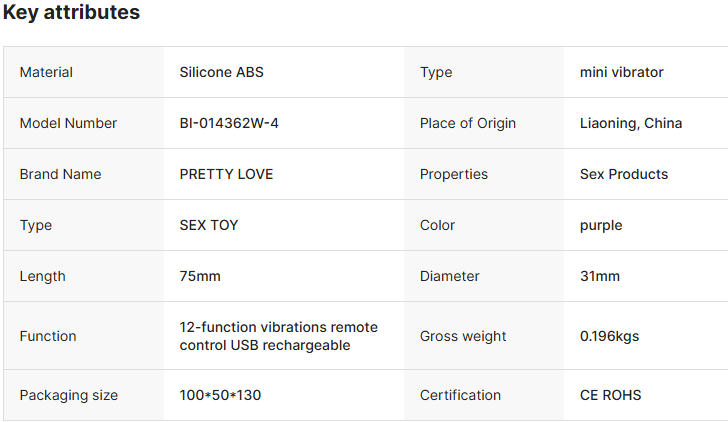Viewport: 728px width, 422px height.
Task: Click the "Brand Name" label cell
Action: click(60, 174)
